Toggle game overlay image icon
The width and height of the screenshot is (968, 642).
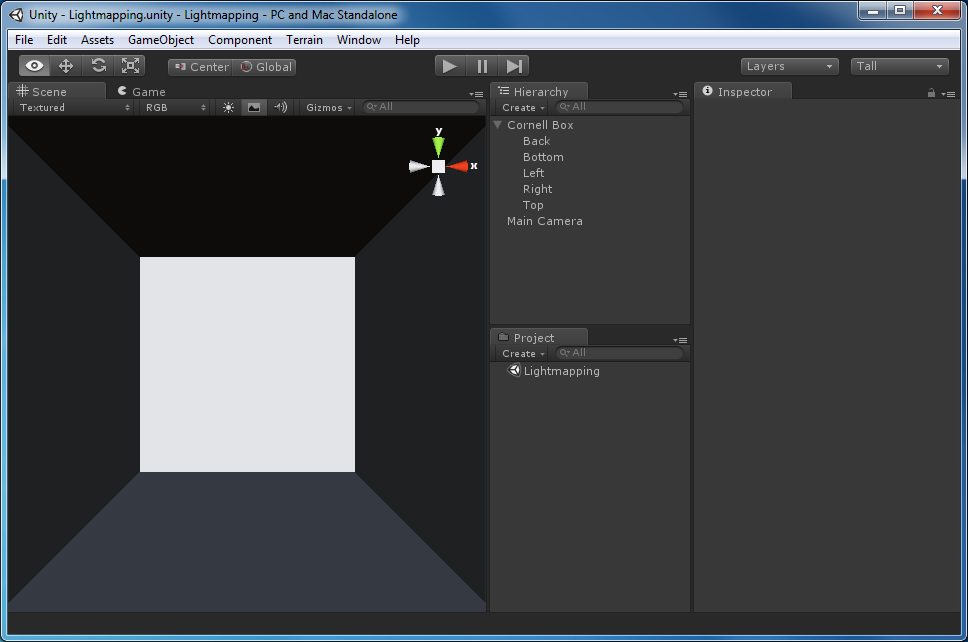click(x=254, y=107)
